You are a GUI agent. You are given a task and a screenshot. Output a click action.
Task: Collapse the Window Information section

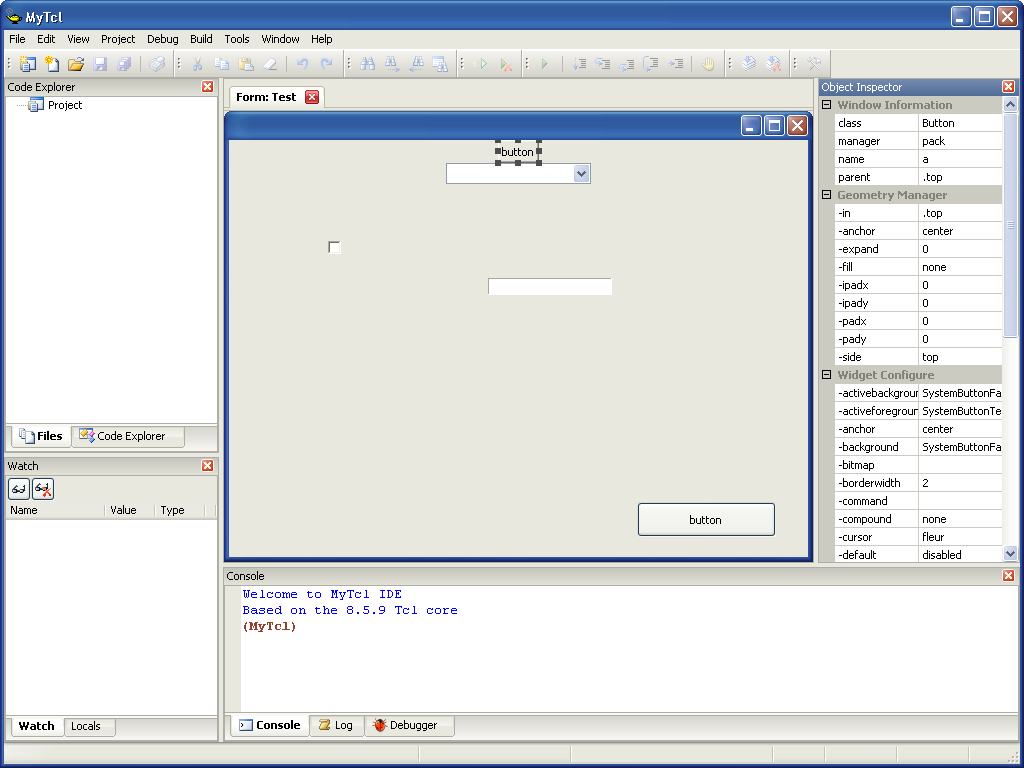pyautogui.click(x=826, y=104)
